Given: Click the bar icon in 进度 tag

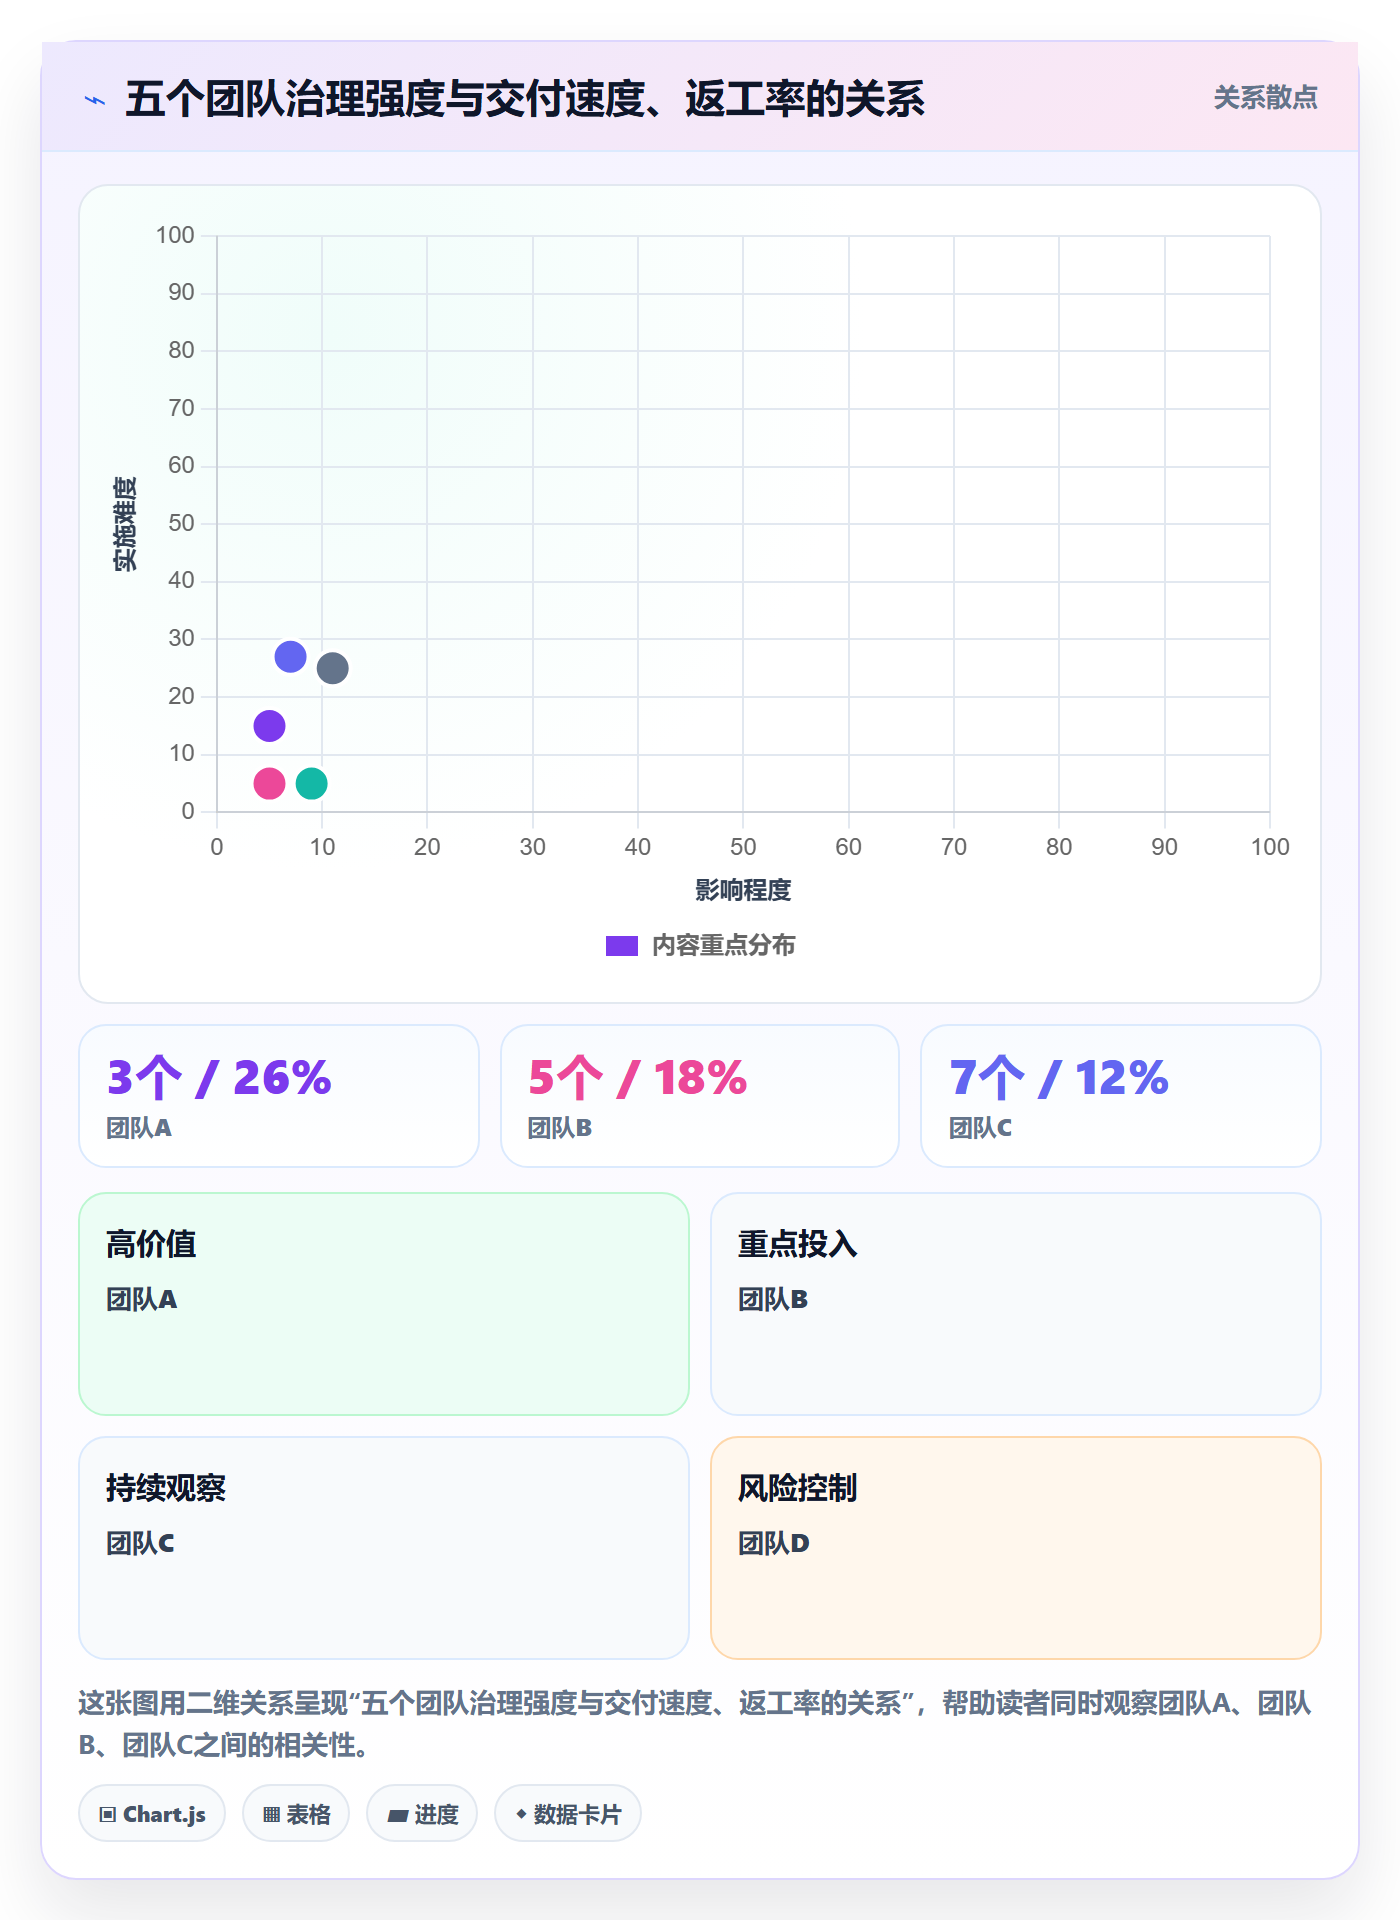Looking at the screenshot, I should click(398, 1815).
